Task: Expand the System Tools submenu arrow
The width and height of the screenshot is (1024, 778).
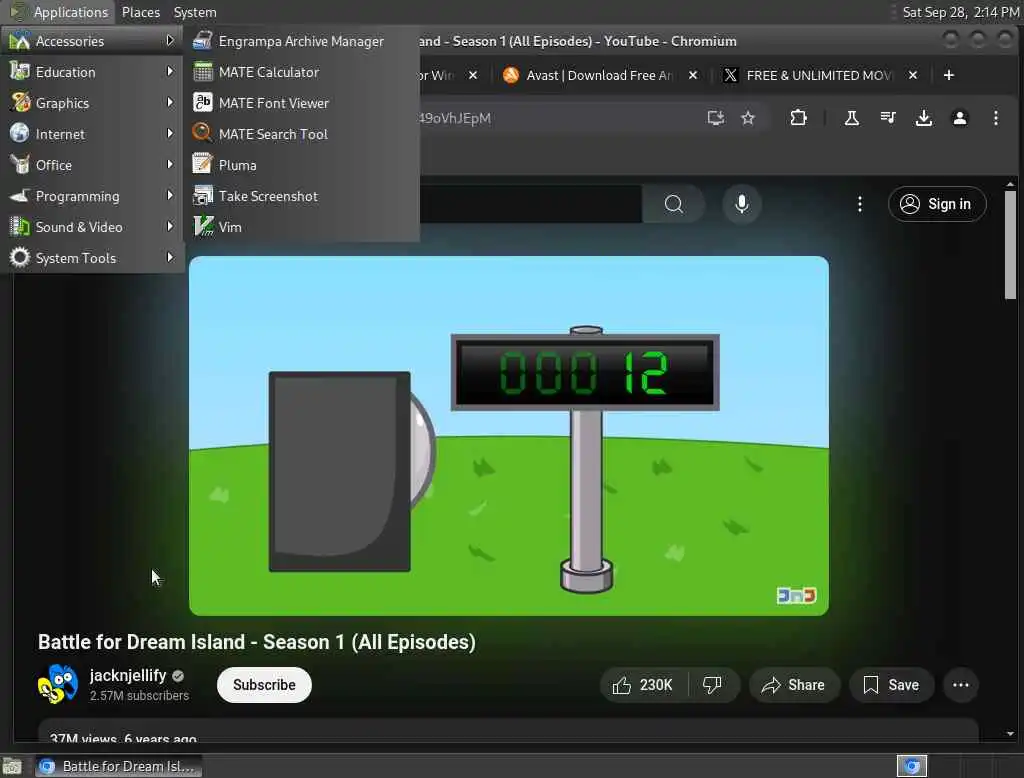Action: 170,257
